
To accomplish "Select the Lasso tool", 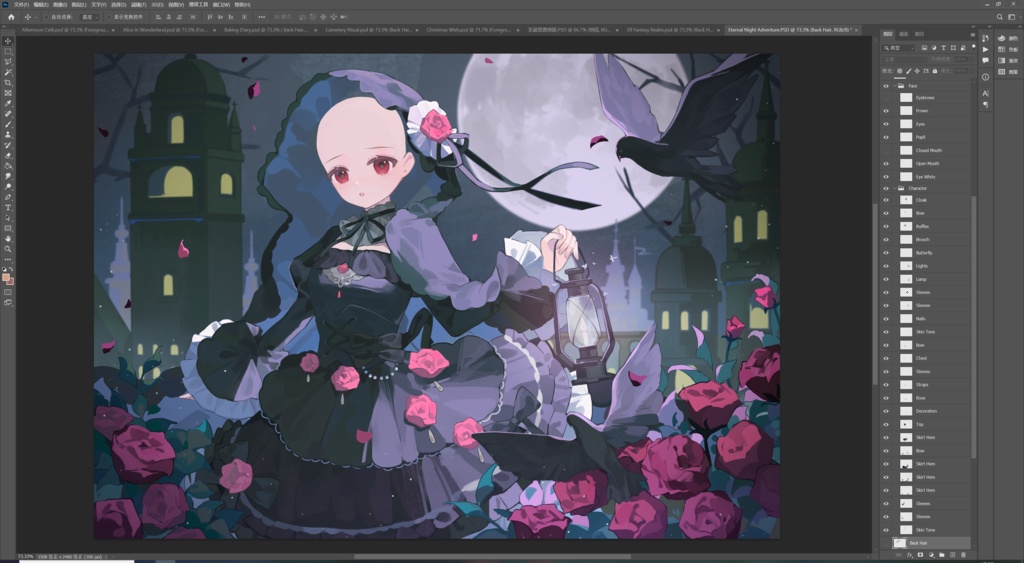I will (8, 62).
